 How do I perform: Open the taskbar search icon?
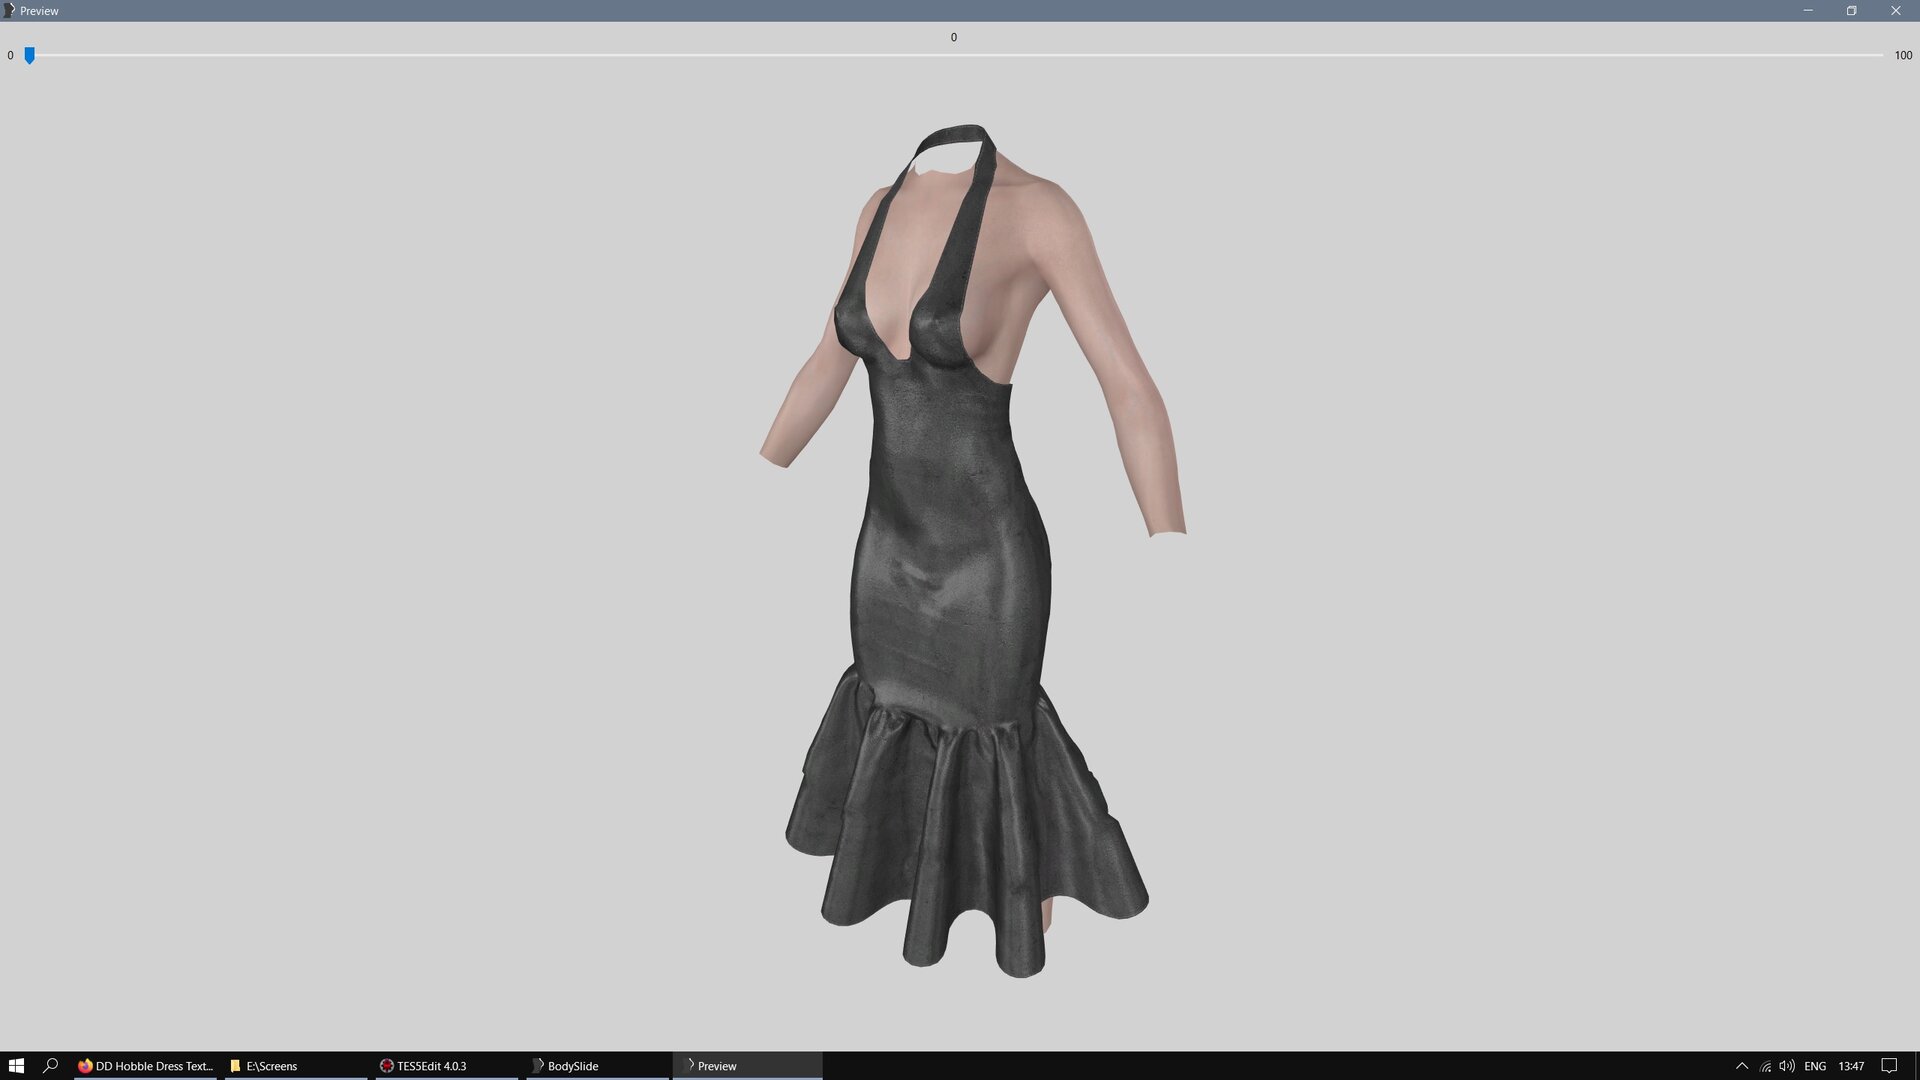click(50, 1066)
